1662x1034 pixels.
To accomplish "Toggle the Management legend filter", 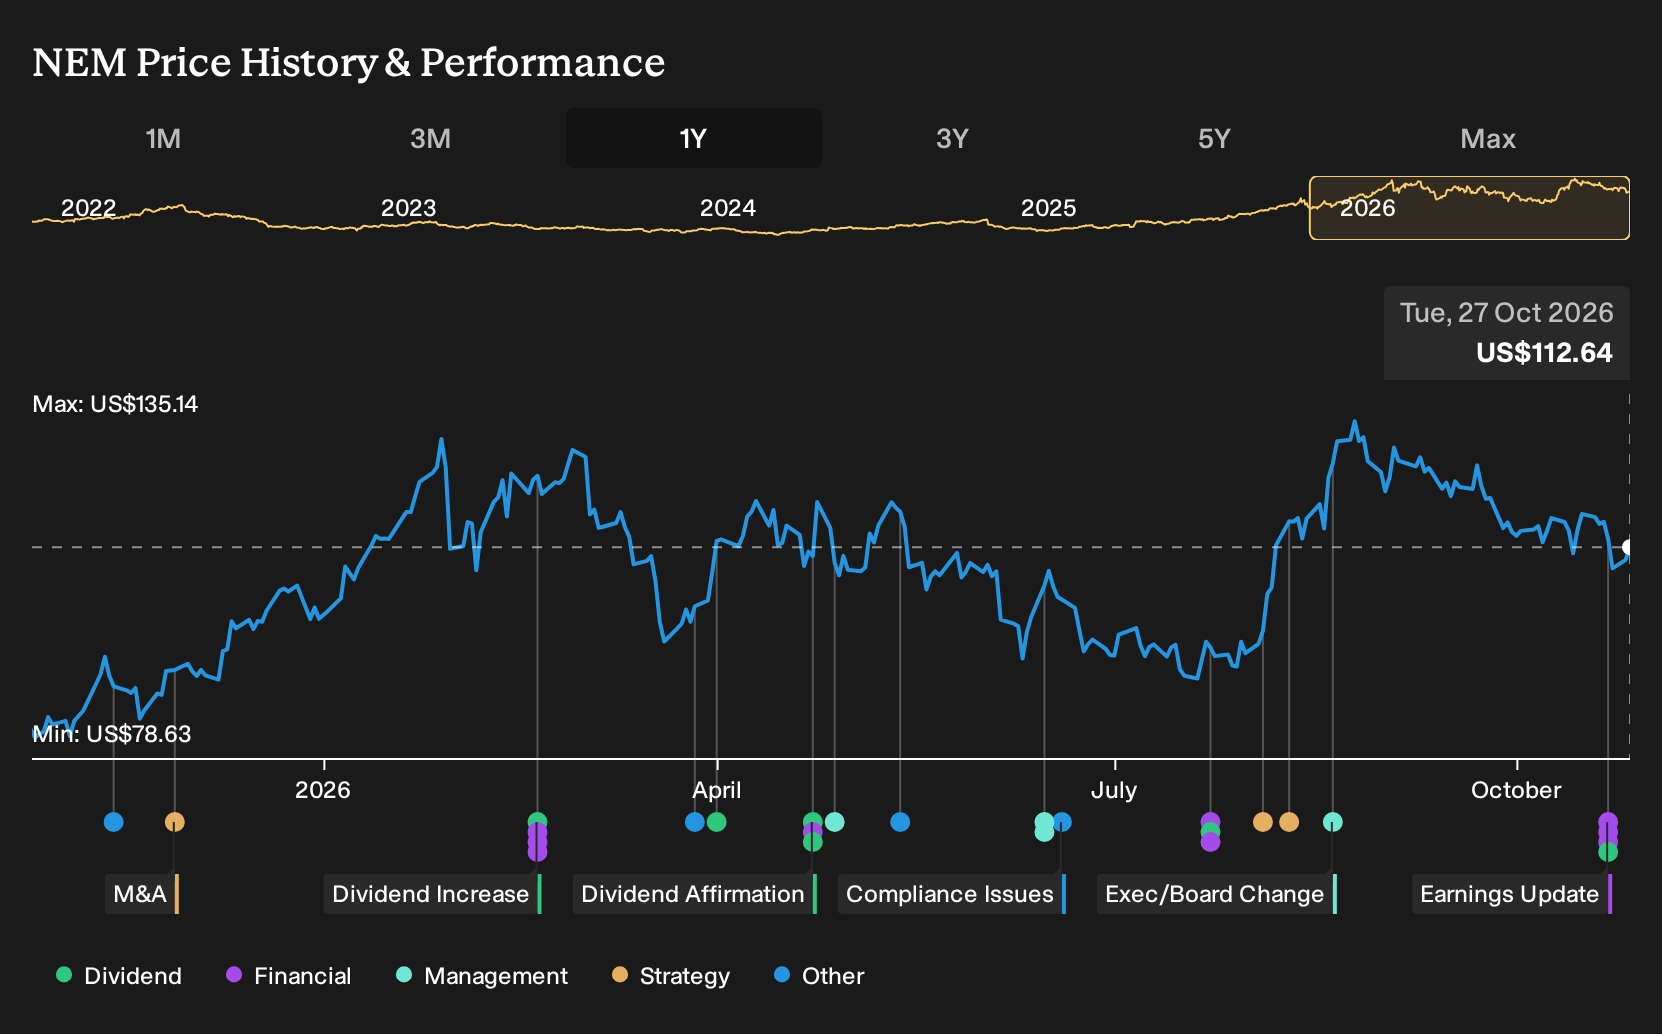I will pyautogui.click(x=482, y=976).
